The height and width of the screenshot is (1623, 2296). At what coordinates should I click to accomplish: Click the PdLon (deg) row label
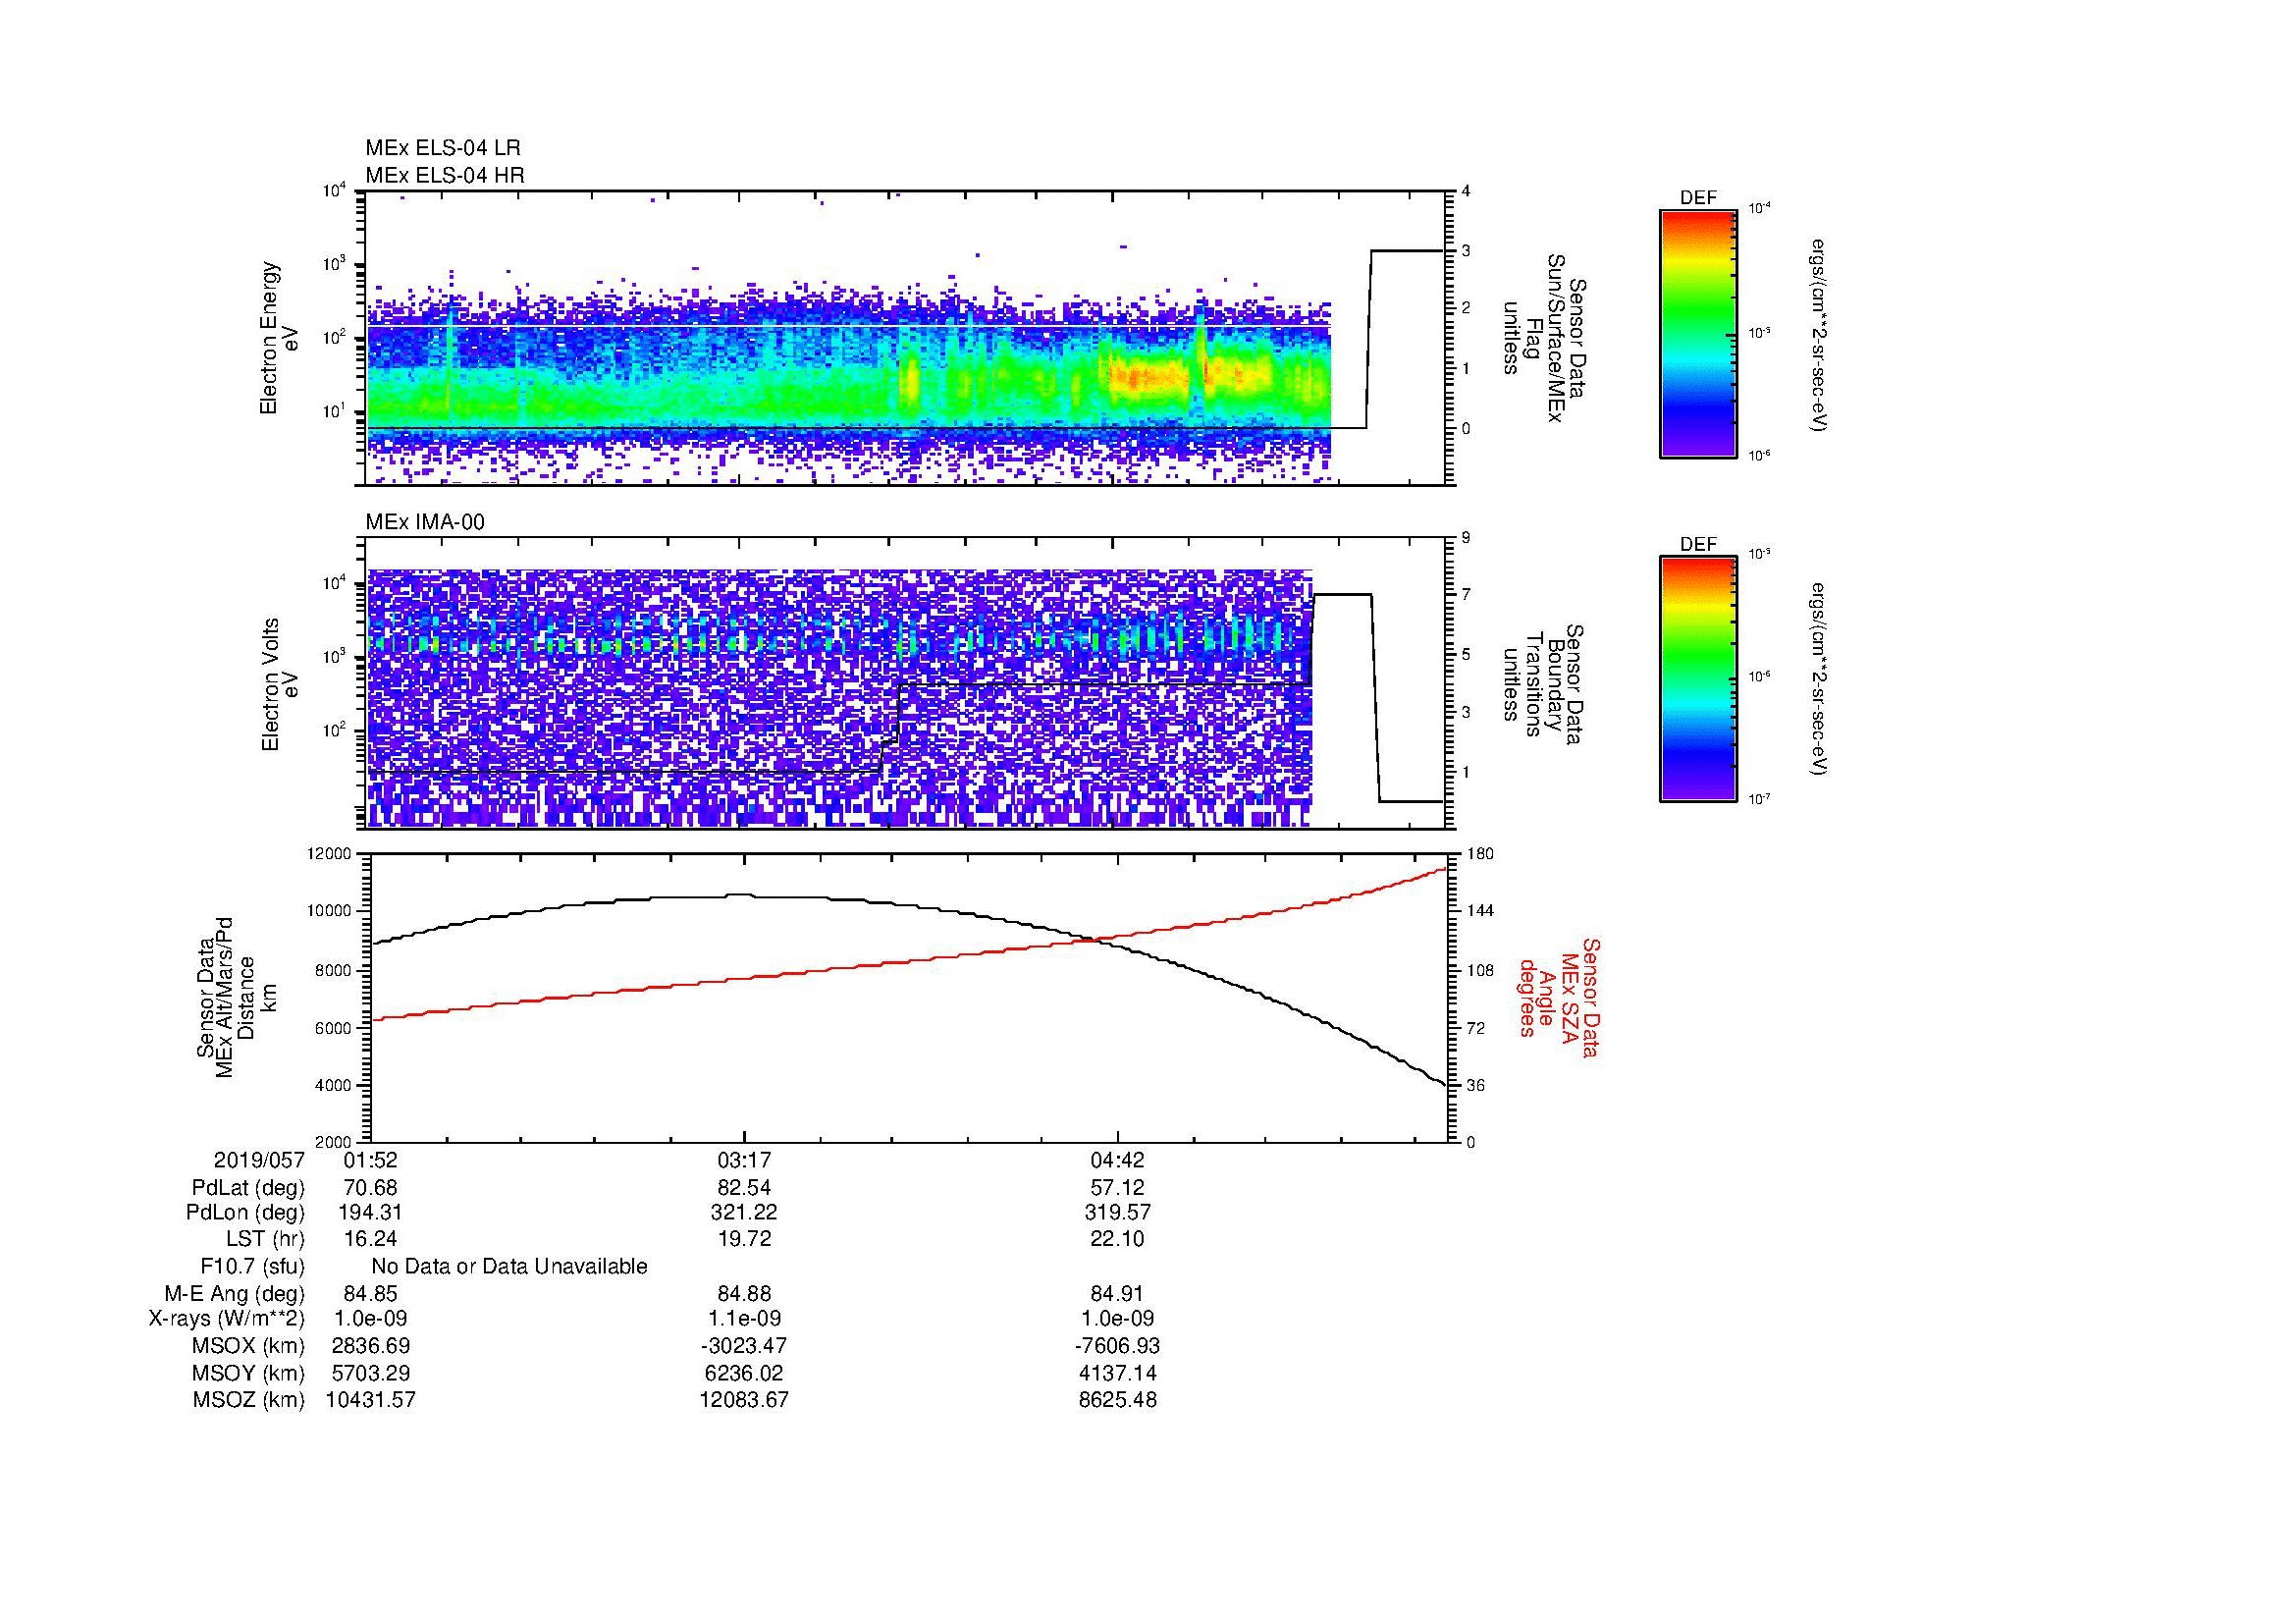pos(246,1213)
